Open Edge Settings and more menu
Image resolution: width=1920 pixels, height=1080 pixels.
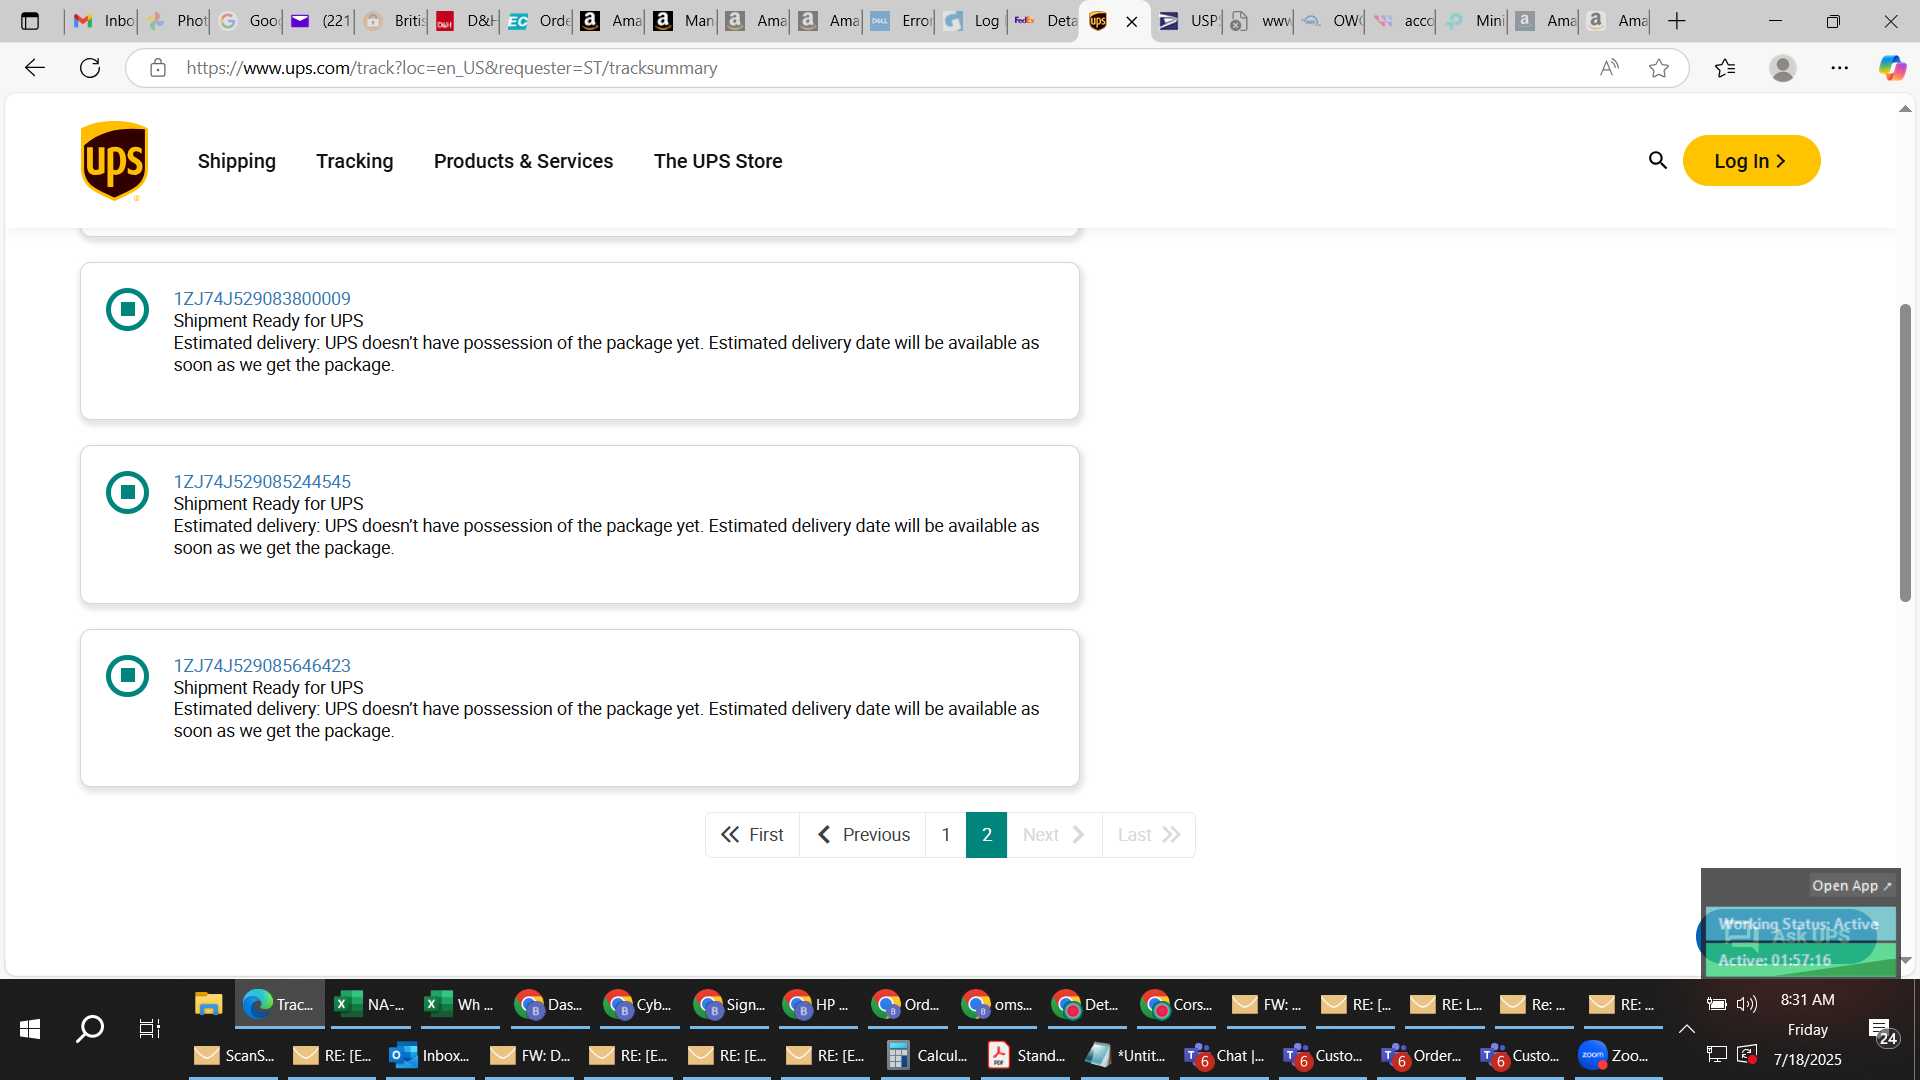[1840, 68]
